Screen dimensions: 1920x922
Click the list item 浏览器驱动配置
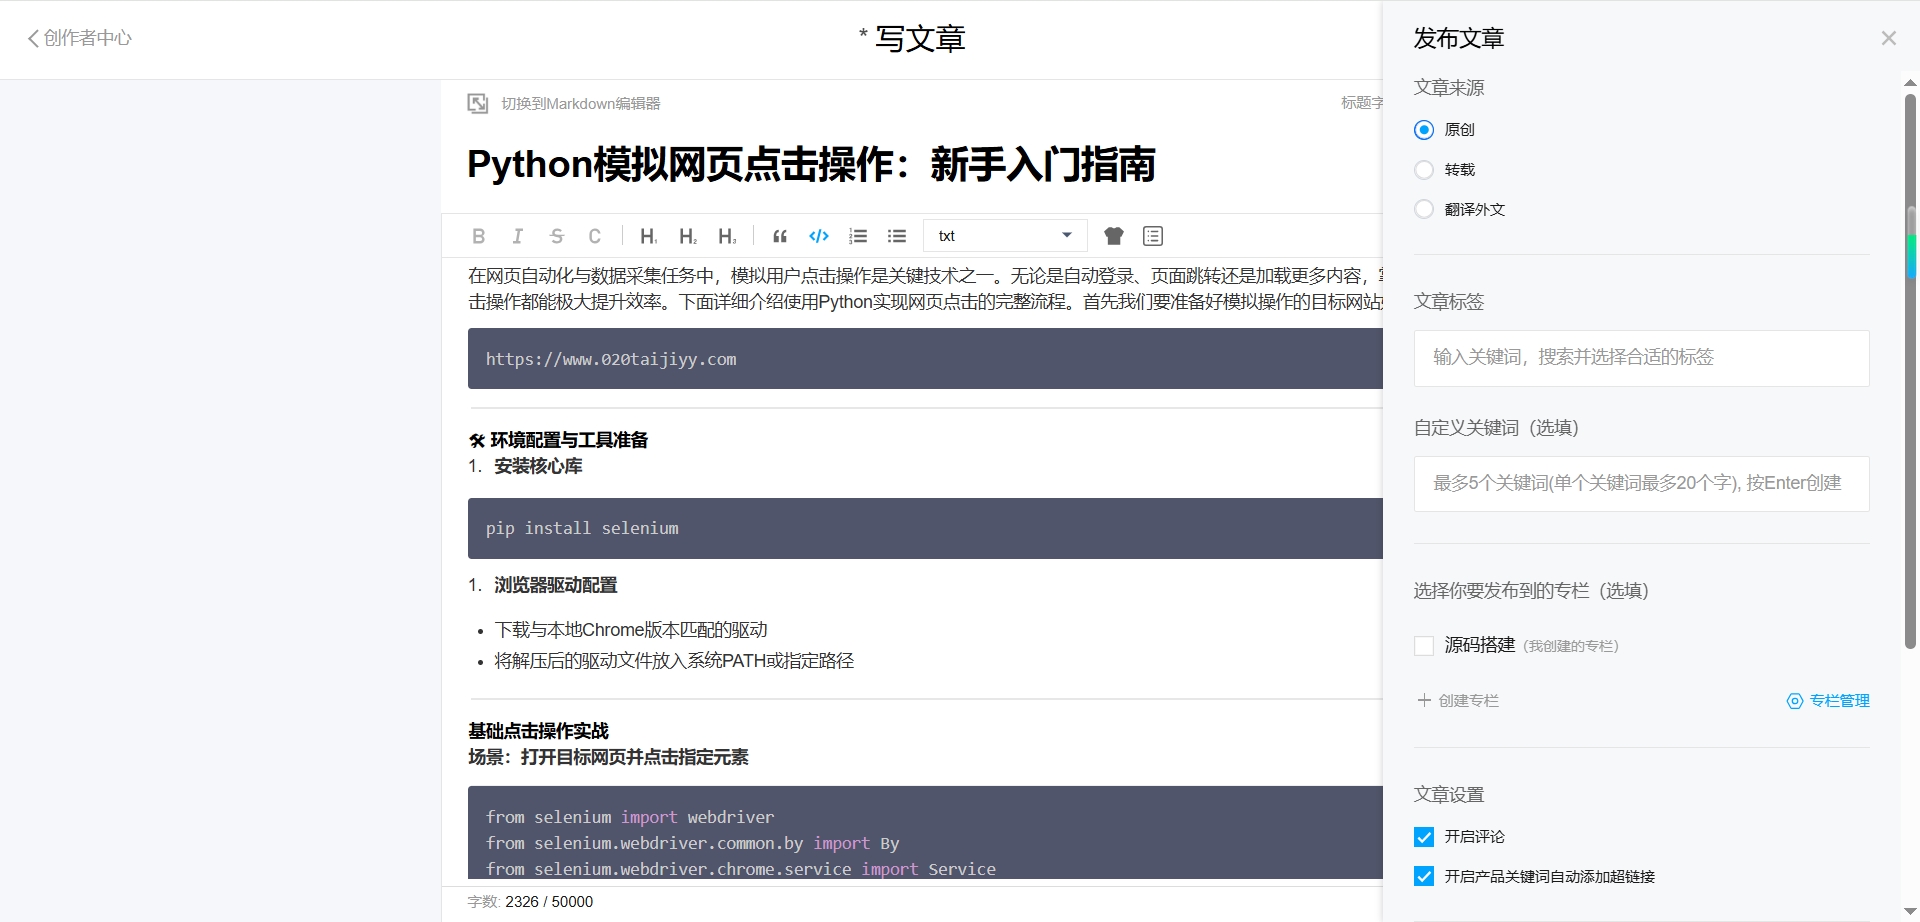click(x=556, y=585)
